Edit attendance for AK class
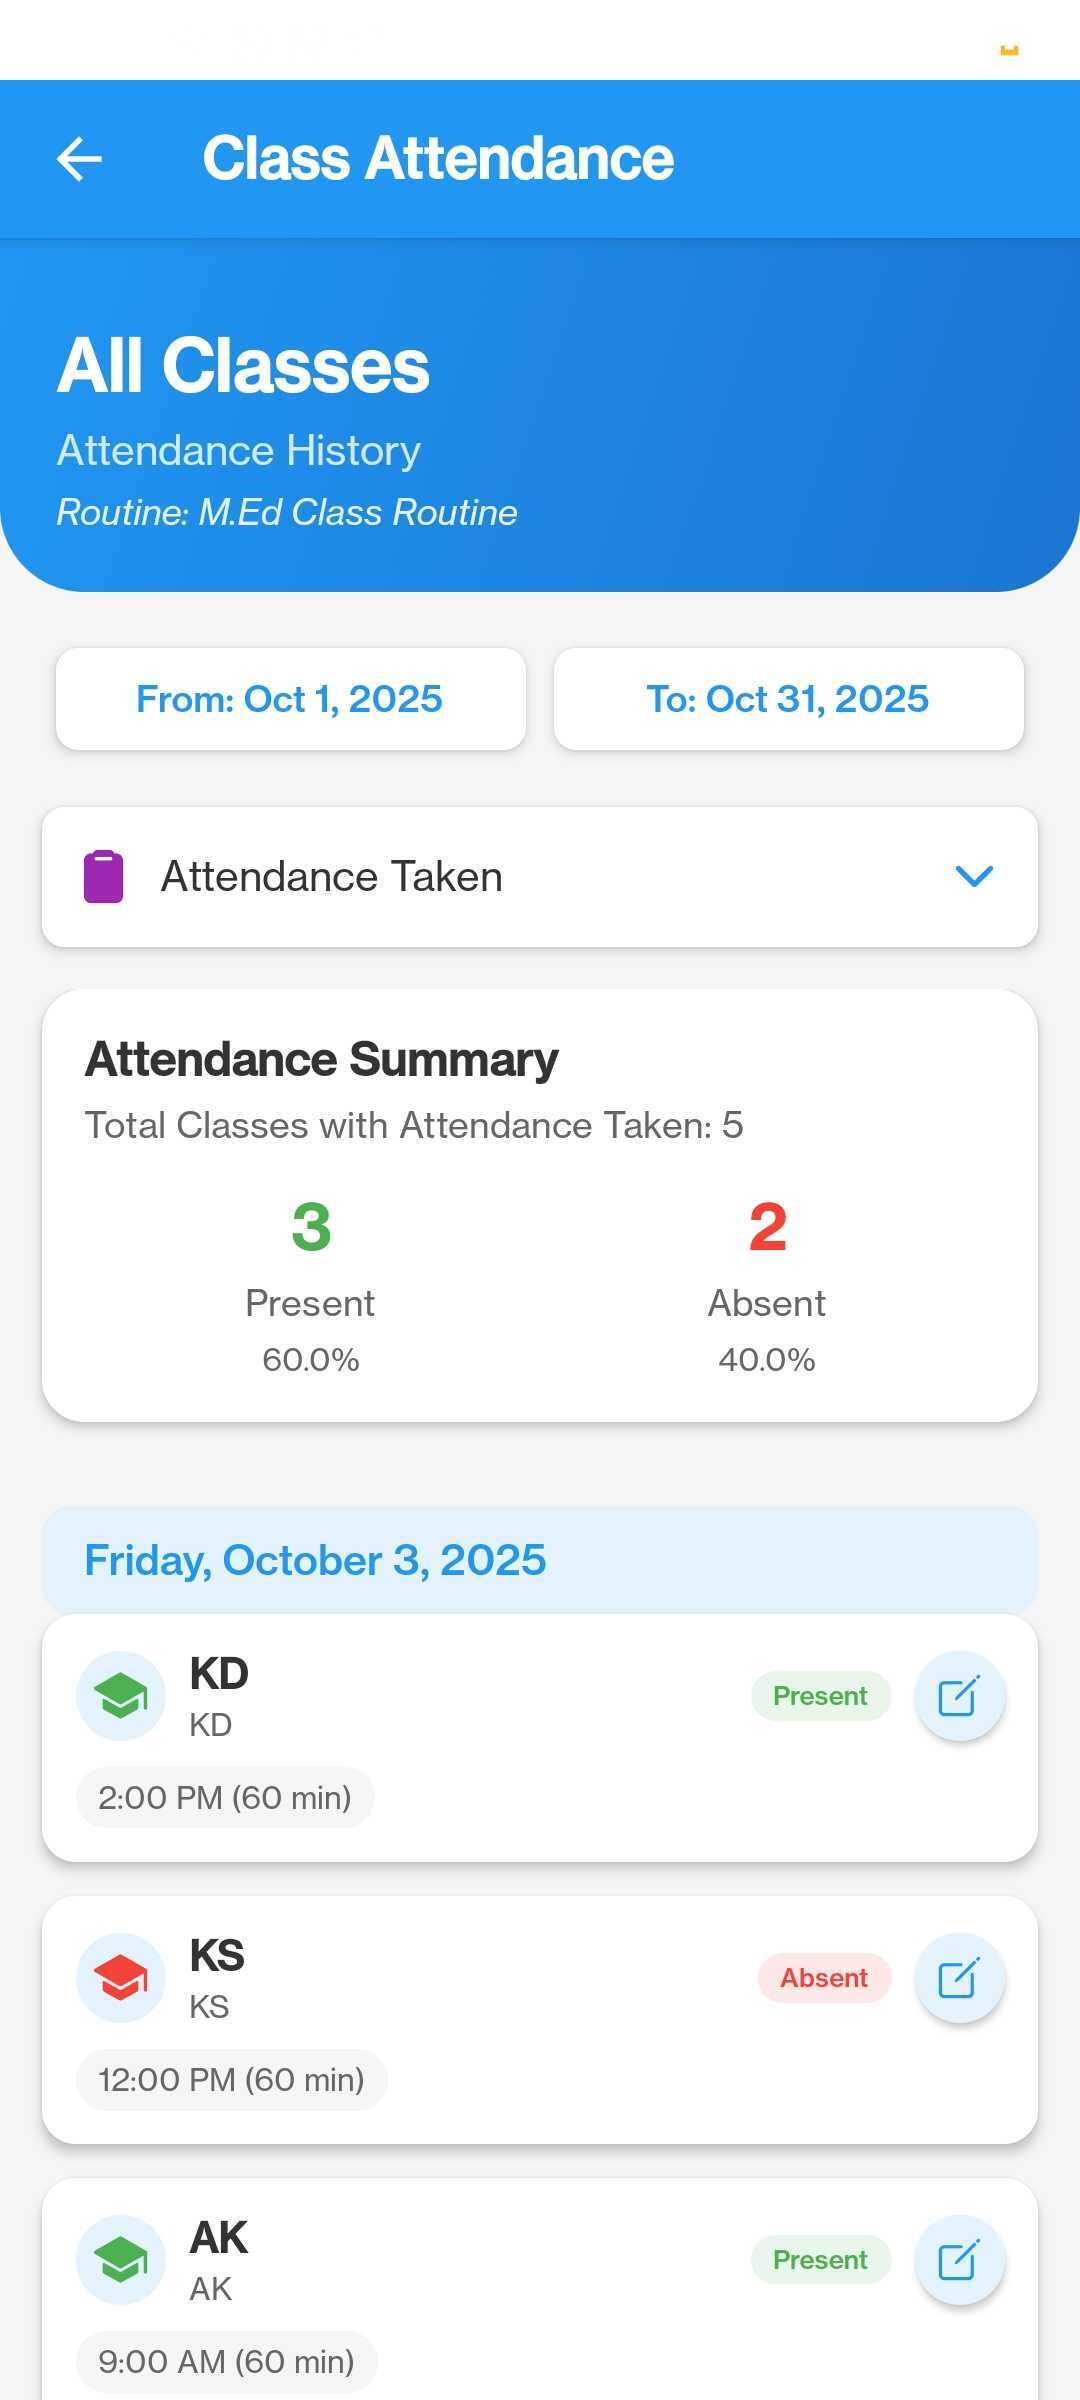This screenshot has height=2400, width=1080. pyautogui.click(x=959, y=2260)
